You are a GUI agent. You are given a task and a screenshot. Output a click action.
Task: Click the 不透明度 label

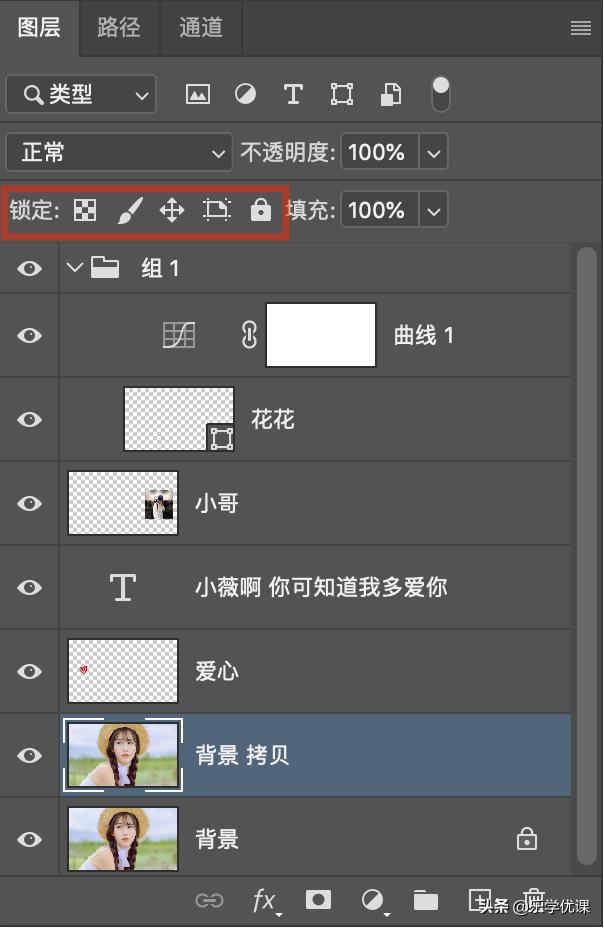point(288,152)
